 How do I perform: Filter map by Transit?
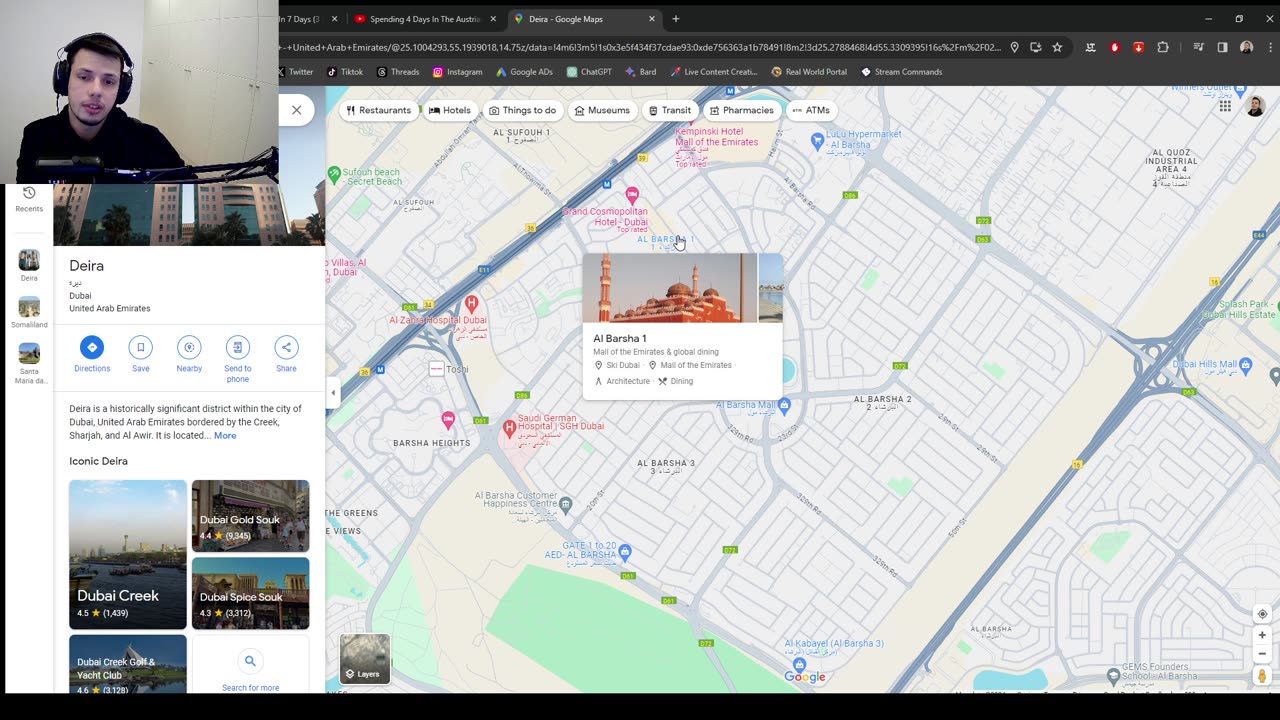tap(669, 110)
